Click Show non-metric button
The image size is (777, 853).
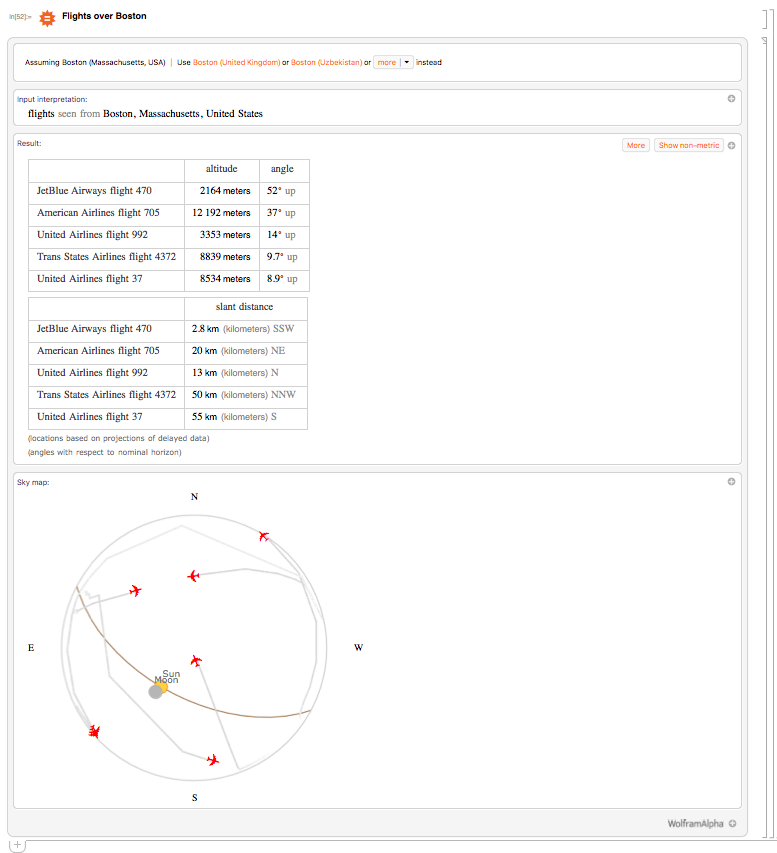coord(689,145)
